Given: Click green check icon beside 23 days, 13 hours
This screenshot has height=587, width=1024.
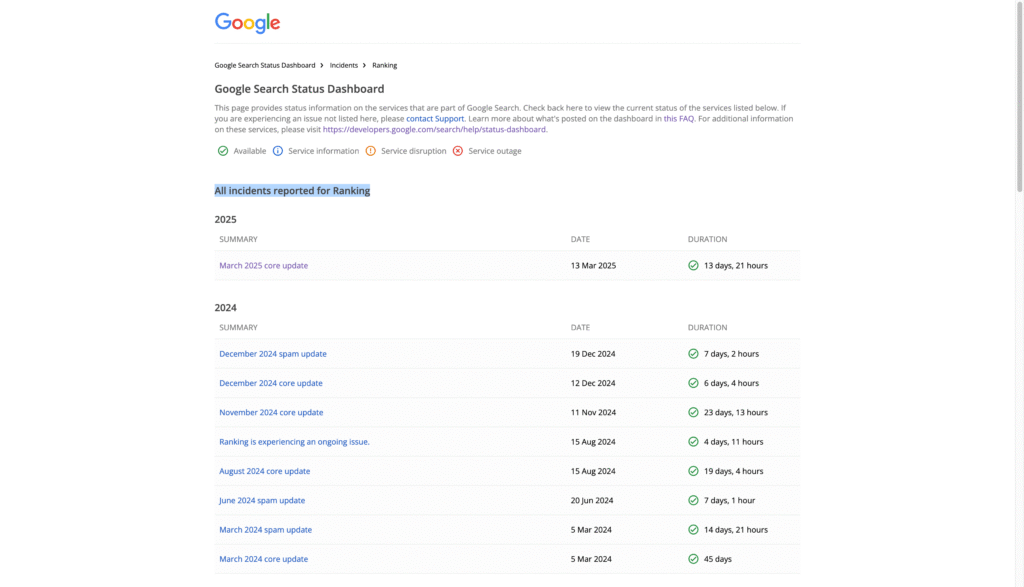Looking at the screenshot, I should (x=693, y=412).
